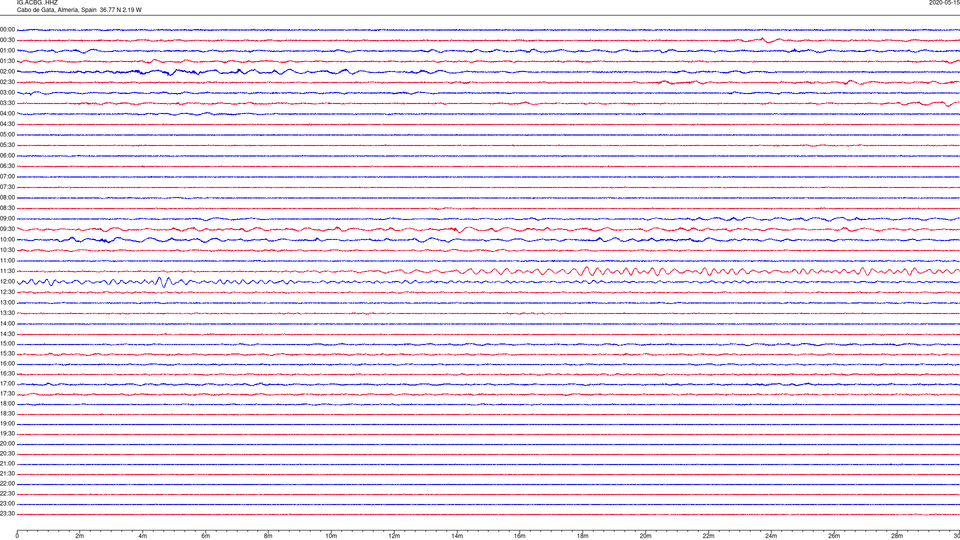960x540 pixels.
Task: Click the 13:30 row label
Action: [x=7, y=313]
